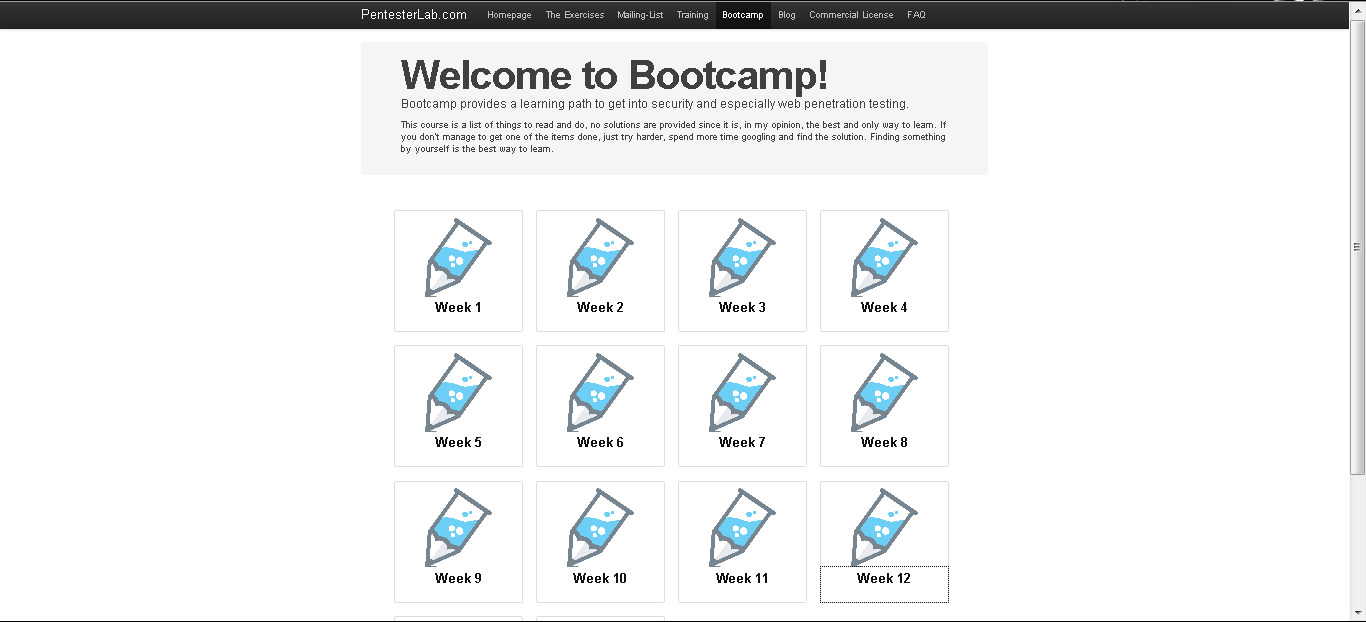
Task: Open the Blog nav item
Action: (x=787, y=15)
